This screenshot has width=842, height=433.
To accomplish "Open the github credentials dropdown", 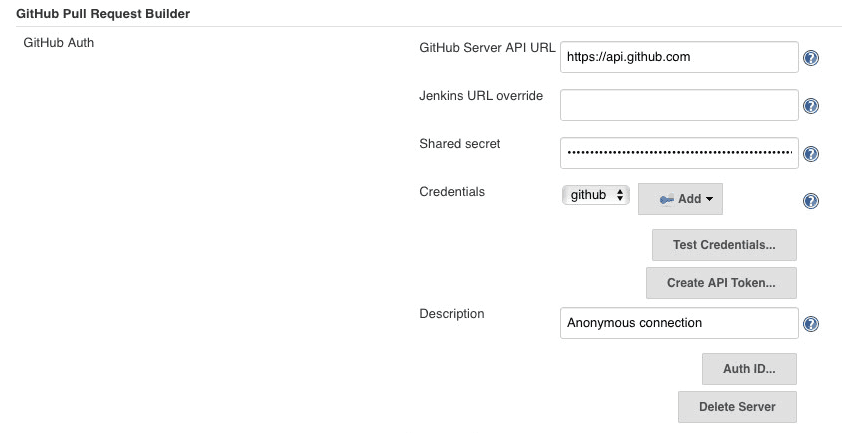I will 596,195.
